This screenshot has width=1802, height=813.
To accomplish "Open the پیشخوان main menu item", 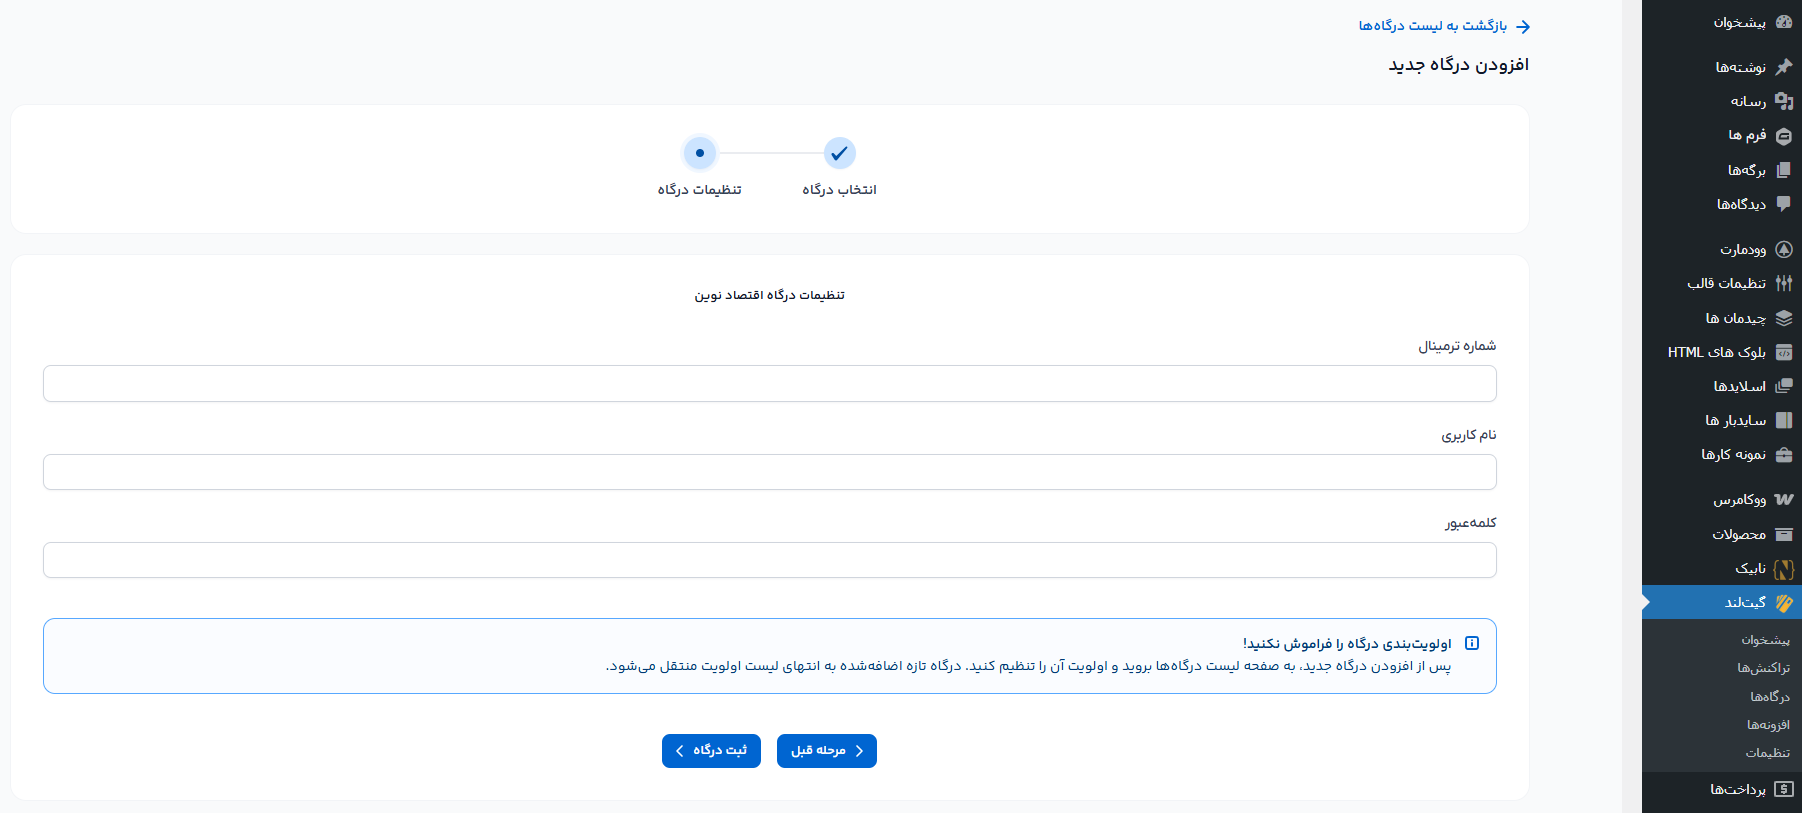I will coord(1722,22).
